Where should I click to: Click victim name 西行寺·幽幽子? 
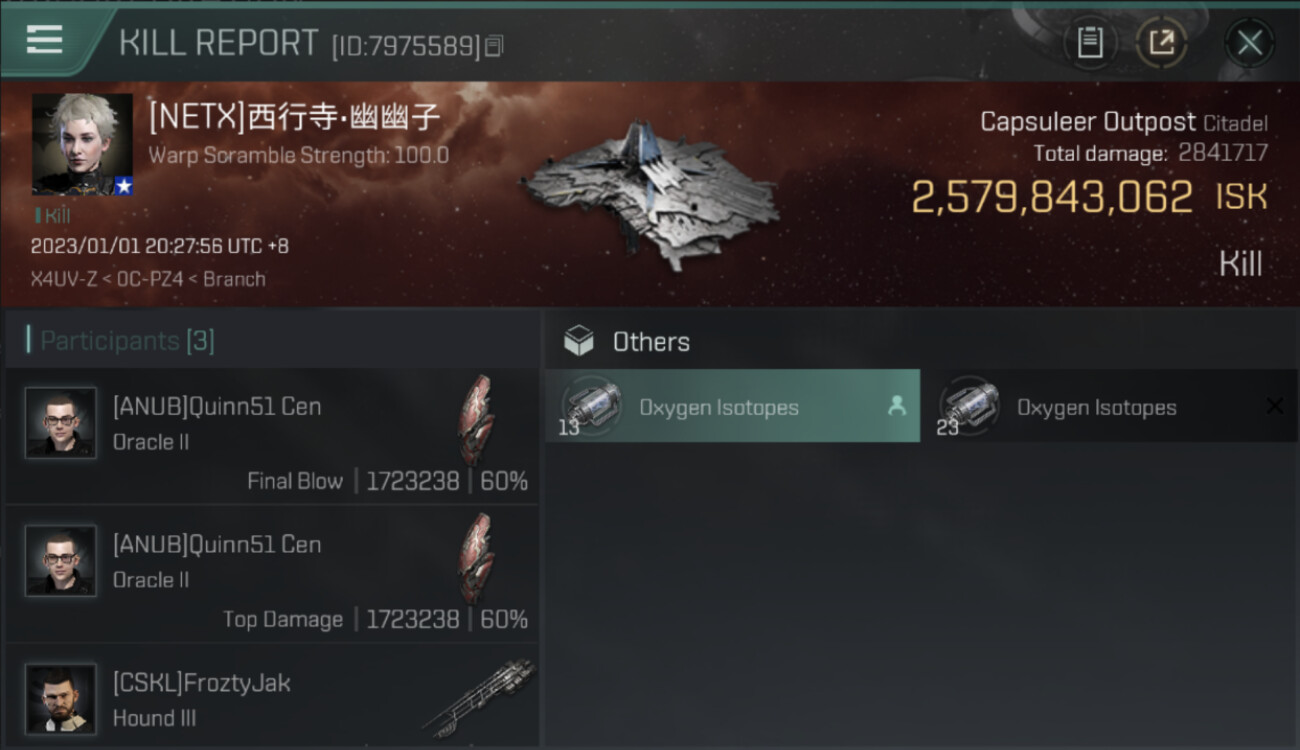click(x=344, y=117)
